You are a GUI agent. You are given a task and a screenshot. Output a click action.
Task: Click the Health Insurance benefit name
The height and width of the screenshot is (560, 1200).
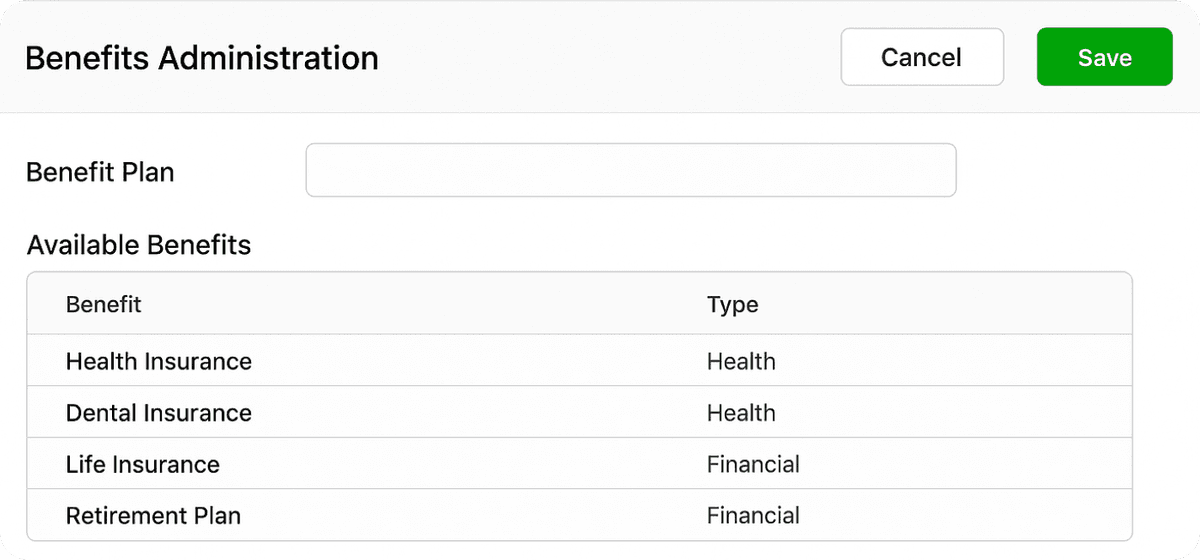pyautogui.click(x=159, y=361)
